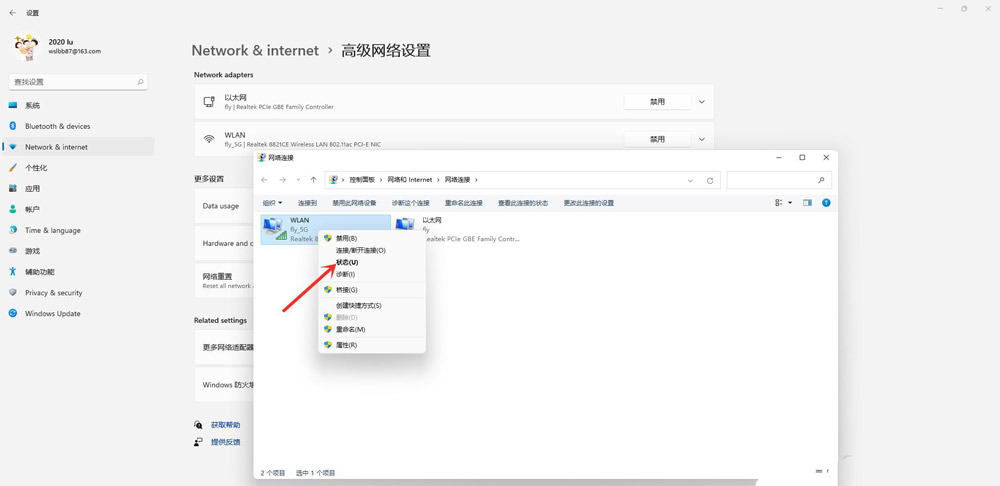
Task: Click 控制面板 in address bar
Action: tap(362, 180)
